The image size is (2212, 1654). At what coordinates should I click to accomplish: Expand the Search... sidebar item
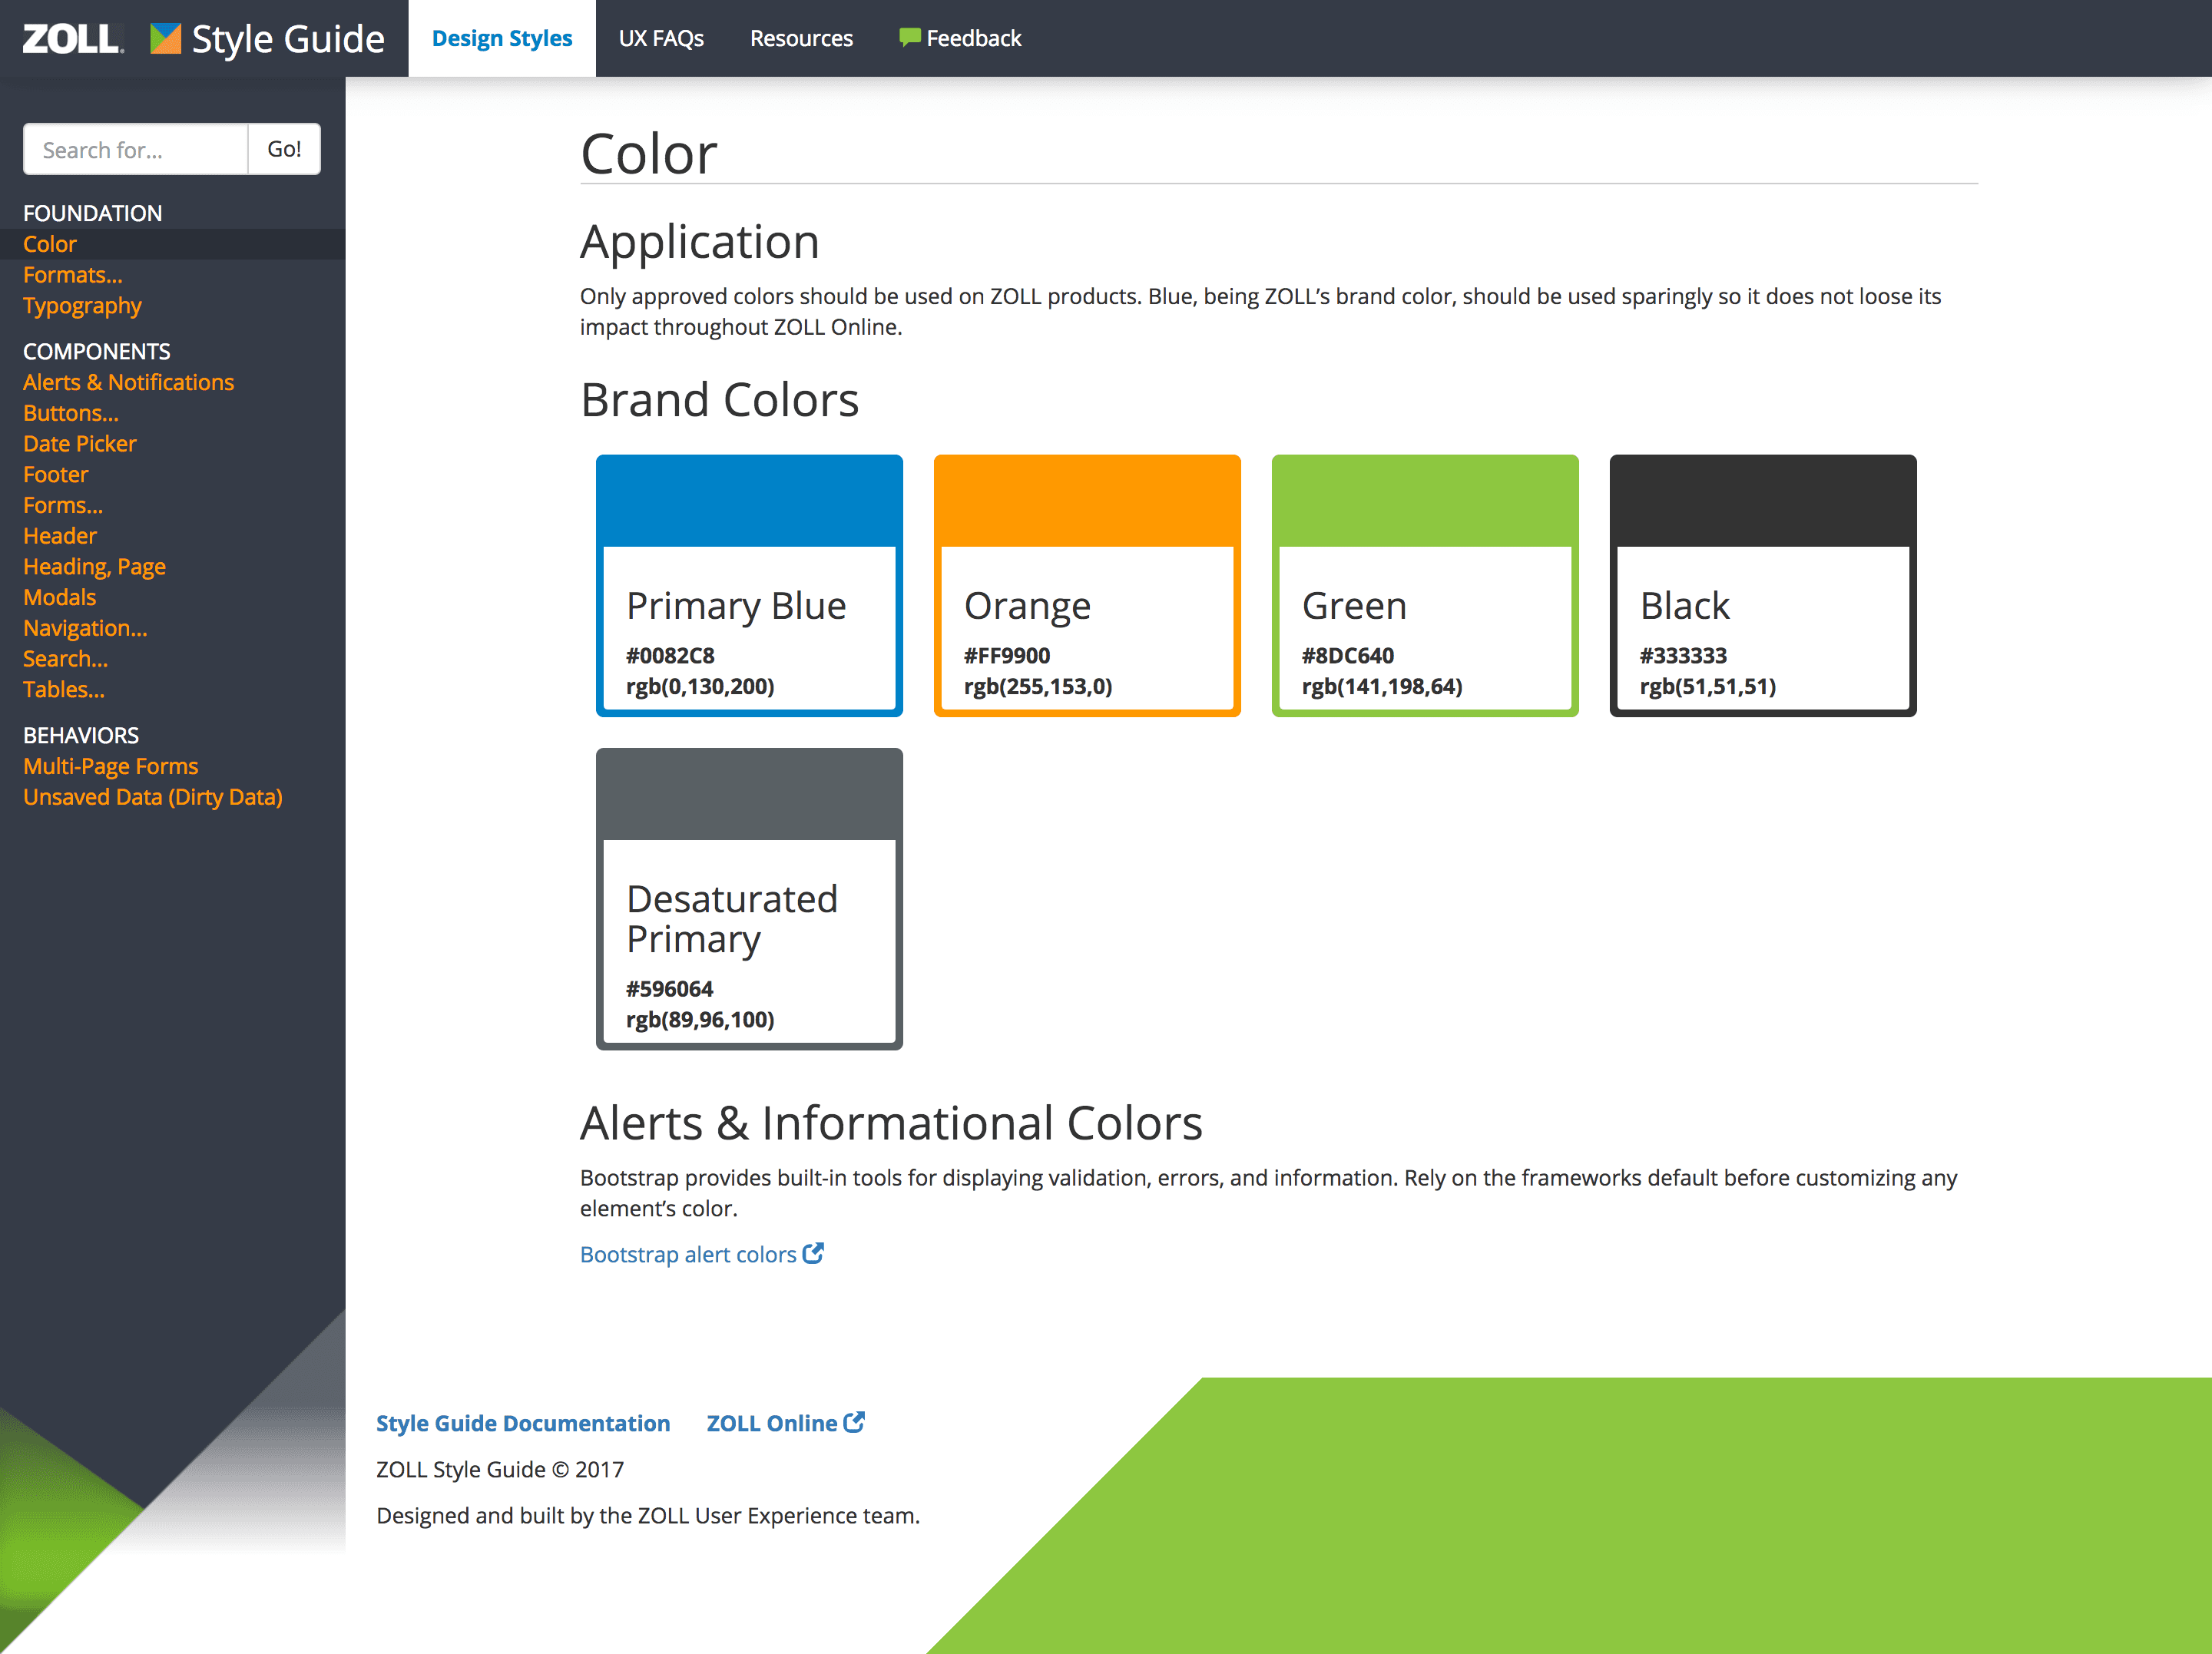coord(66,659)
